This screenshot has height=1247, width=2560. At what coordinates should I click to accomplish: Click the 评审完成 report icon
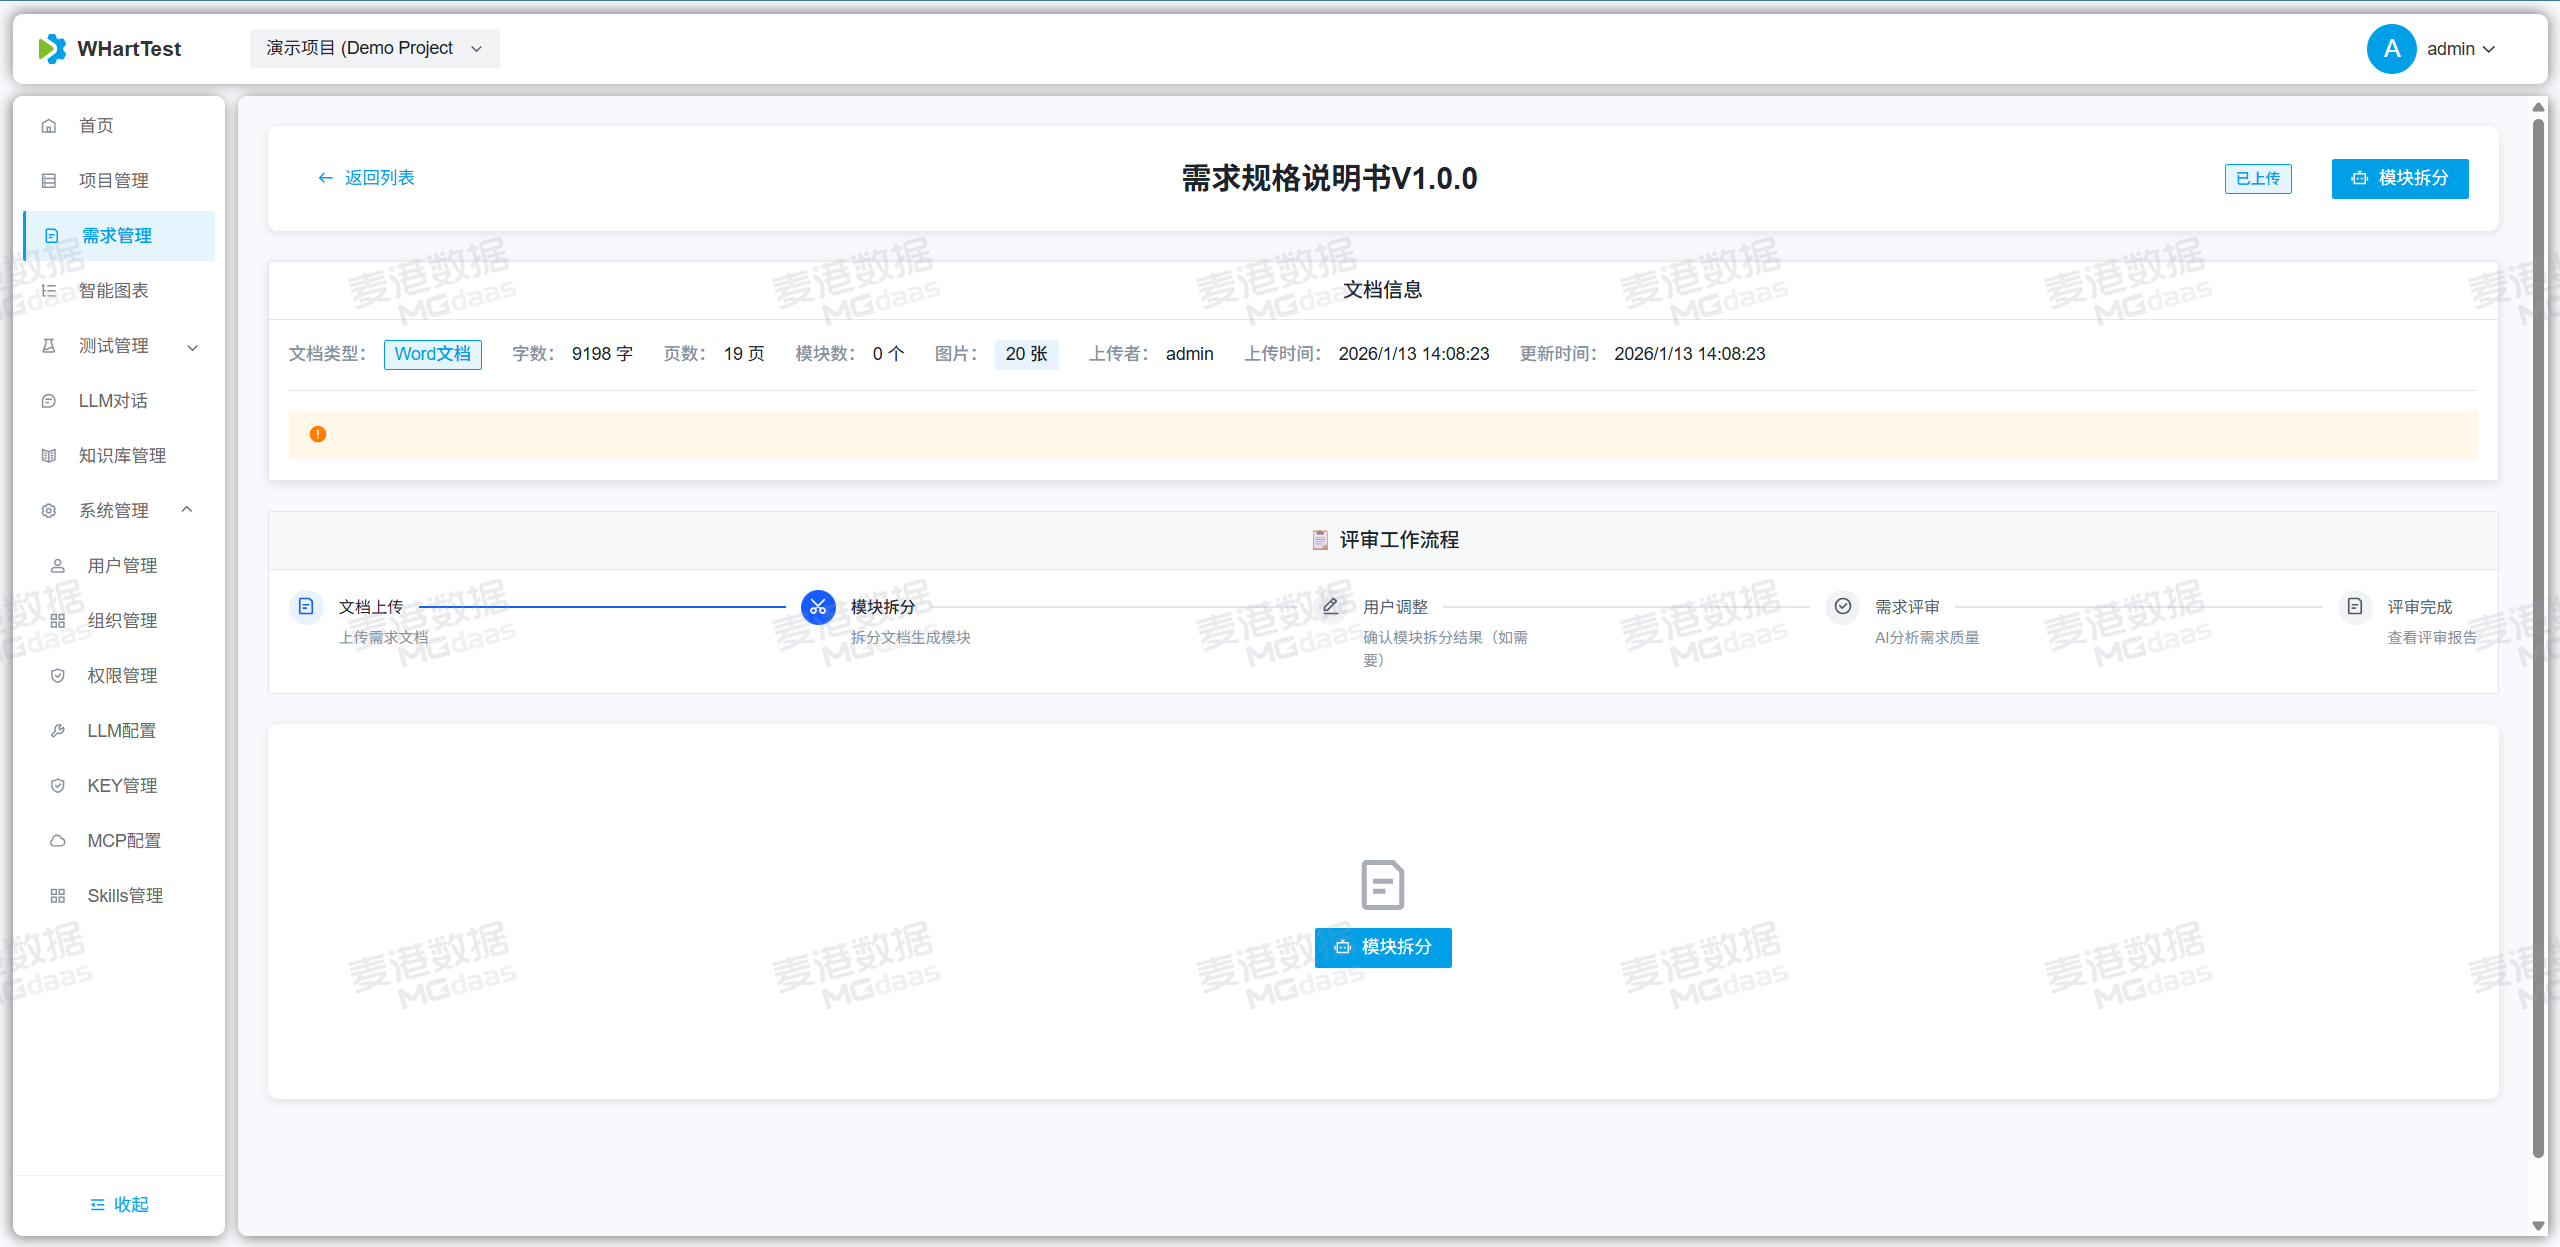2355,607
